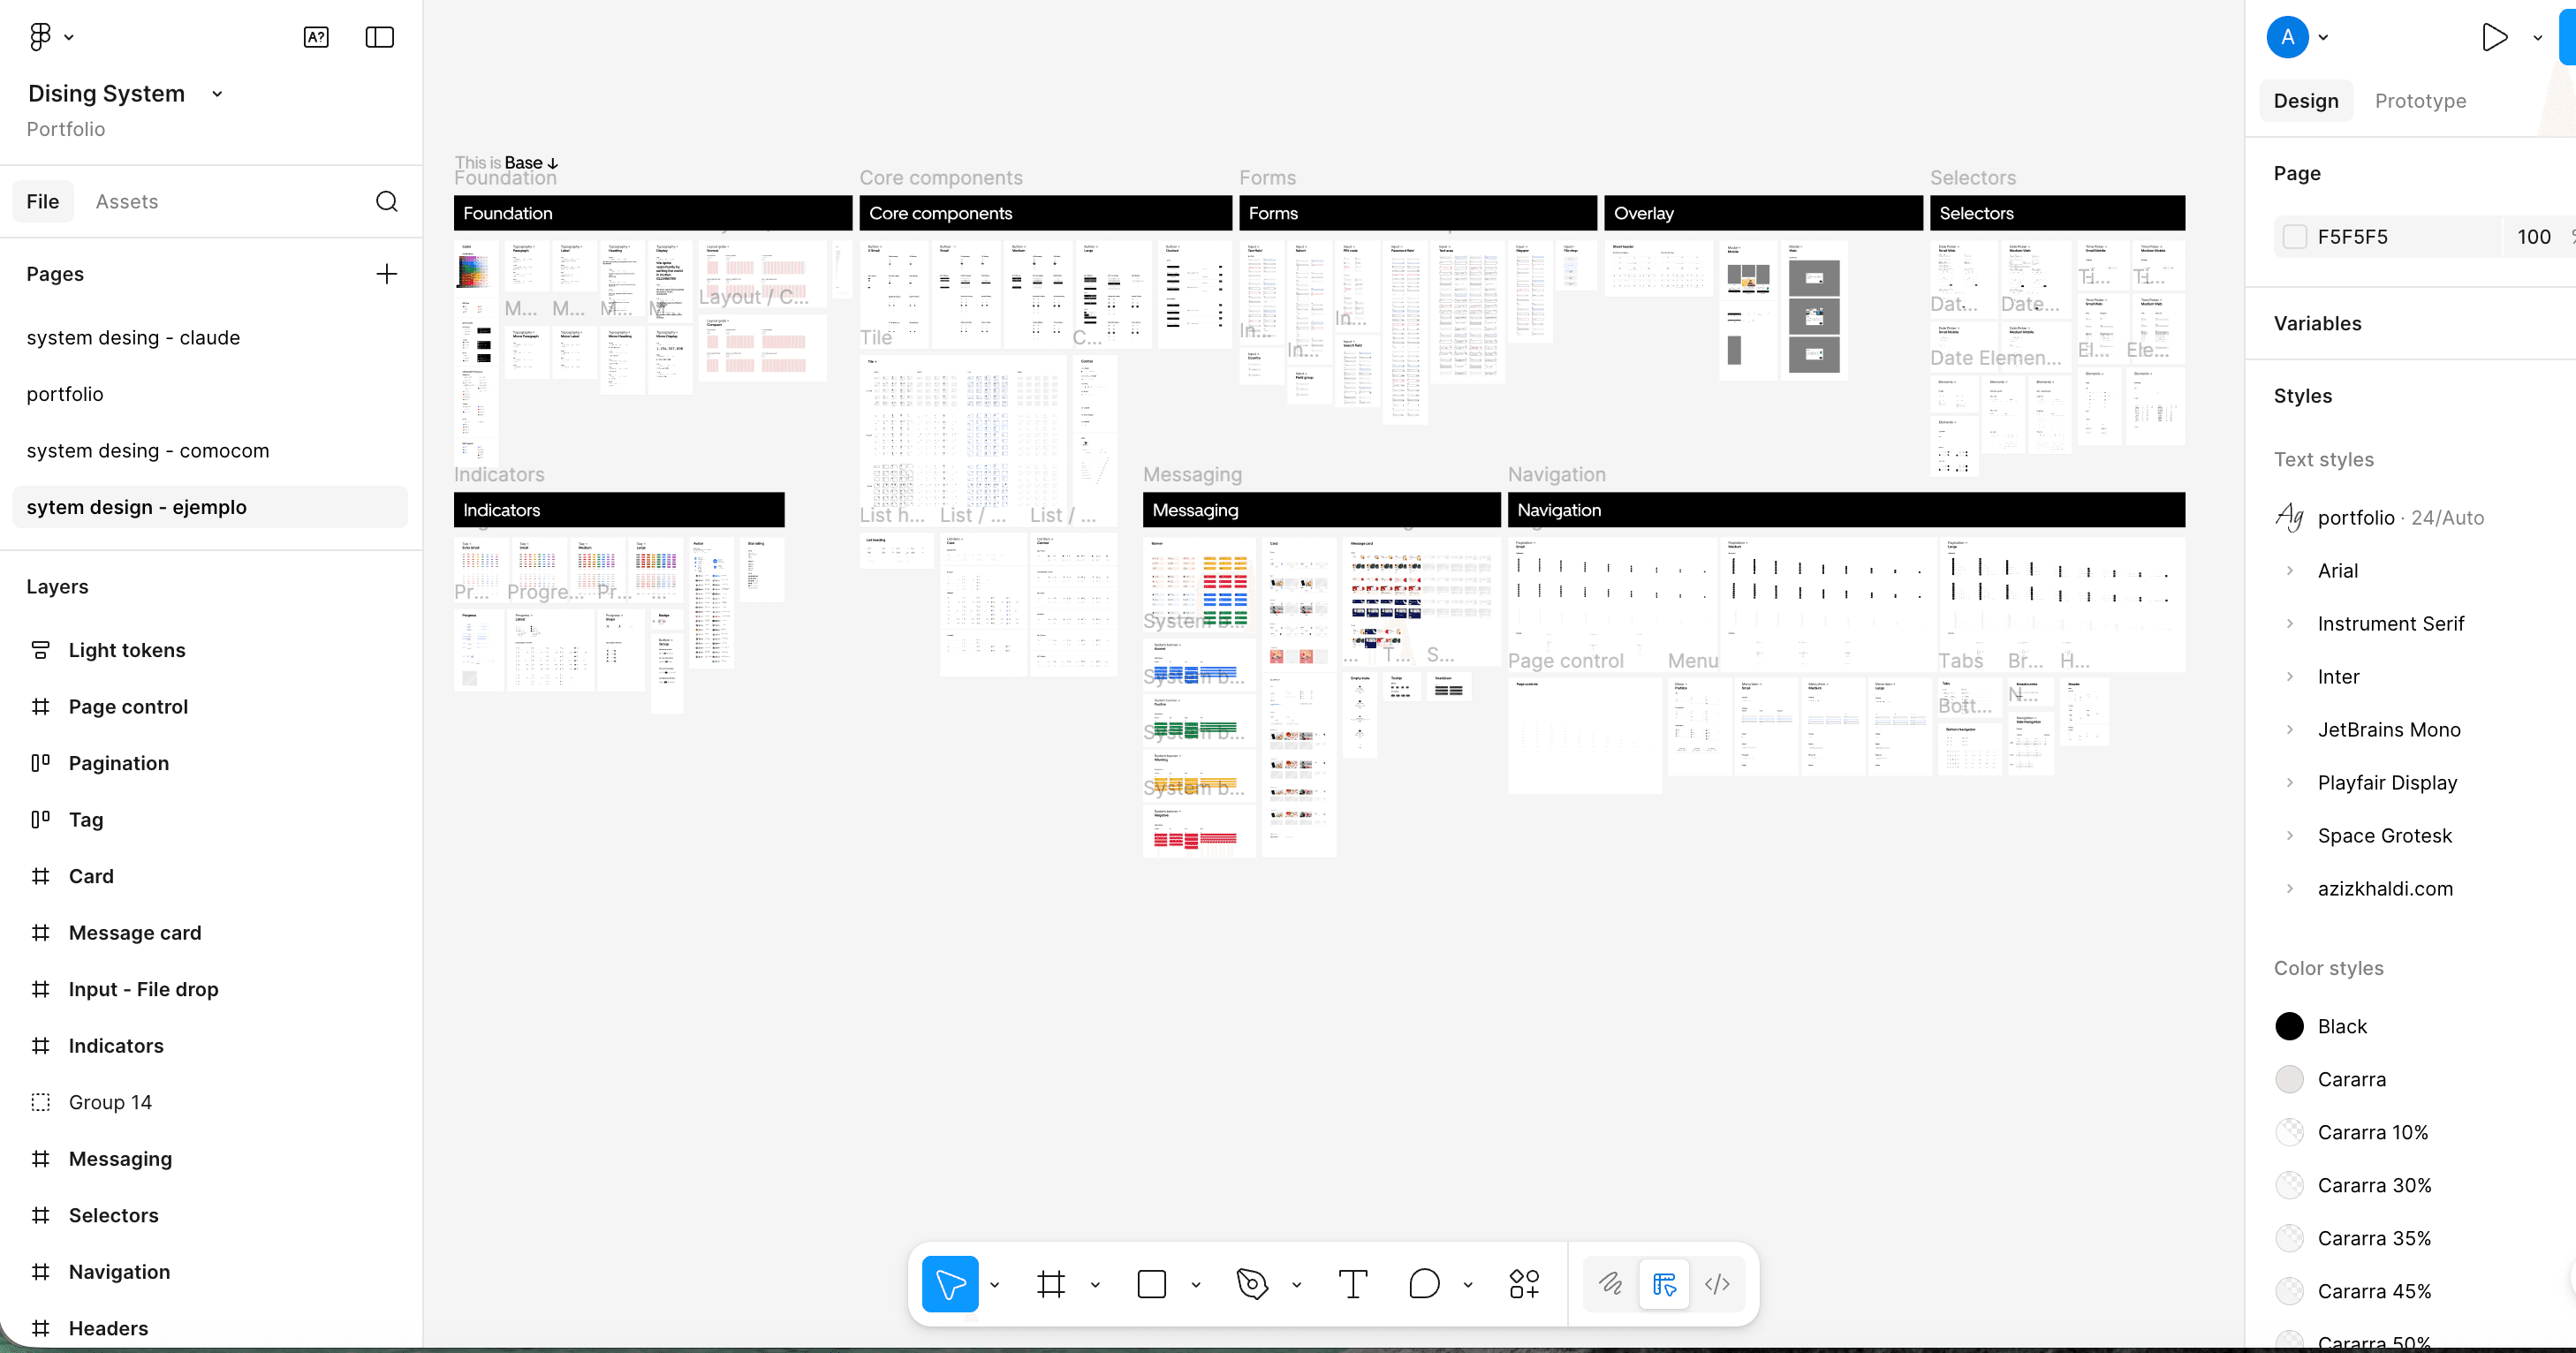The image size is (2576, 1353).
Task: Open the Actions/resources panel from the toolbar
Action: pyautogui.click(x=1524, y=1284)
